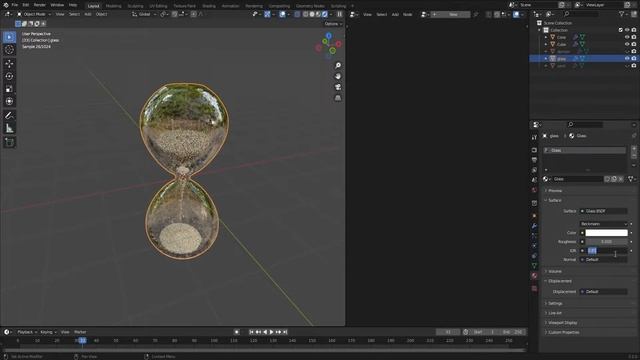640x360 pixels.
Task: Select the Annotate tool
Action: click(x=9, y=116)
